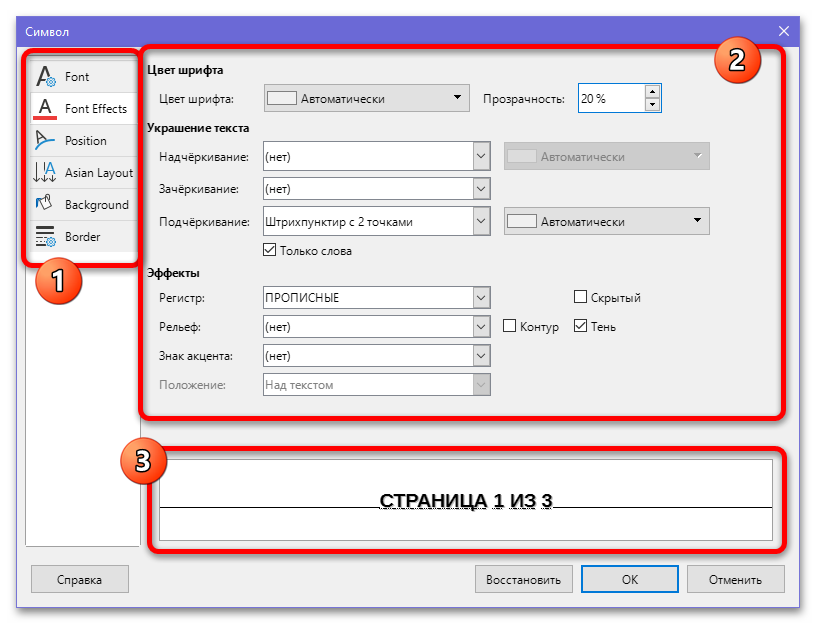Expand the 'Надчёркивание' dropdown
This screenshot has width=816, height=624.
click(x=481, y=156)
